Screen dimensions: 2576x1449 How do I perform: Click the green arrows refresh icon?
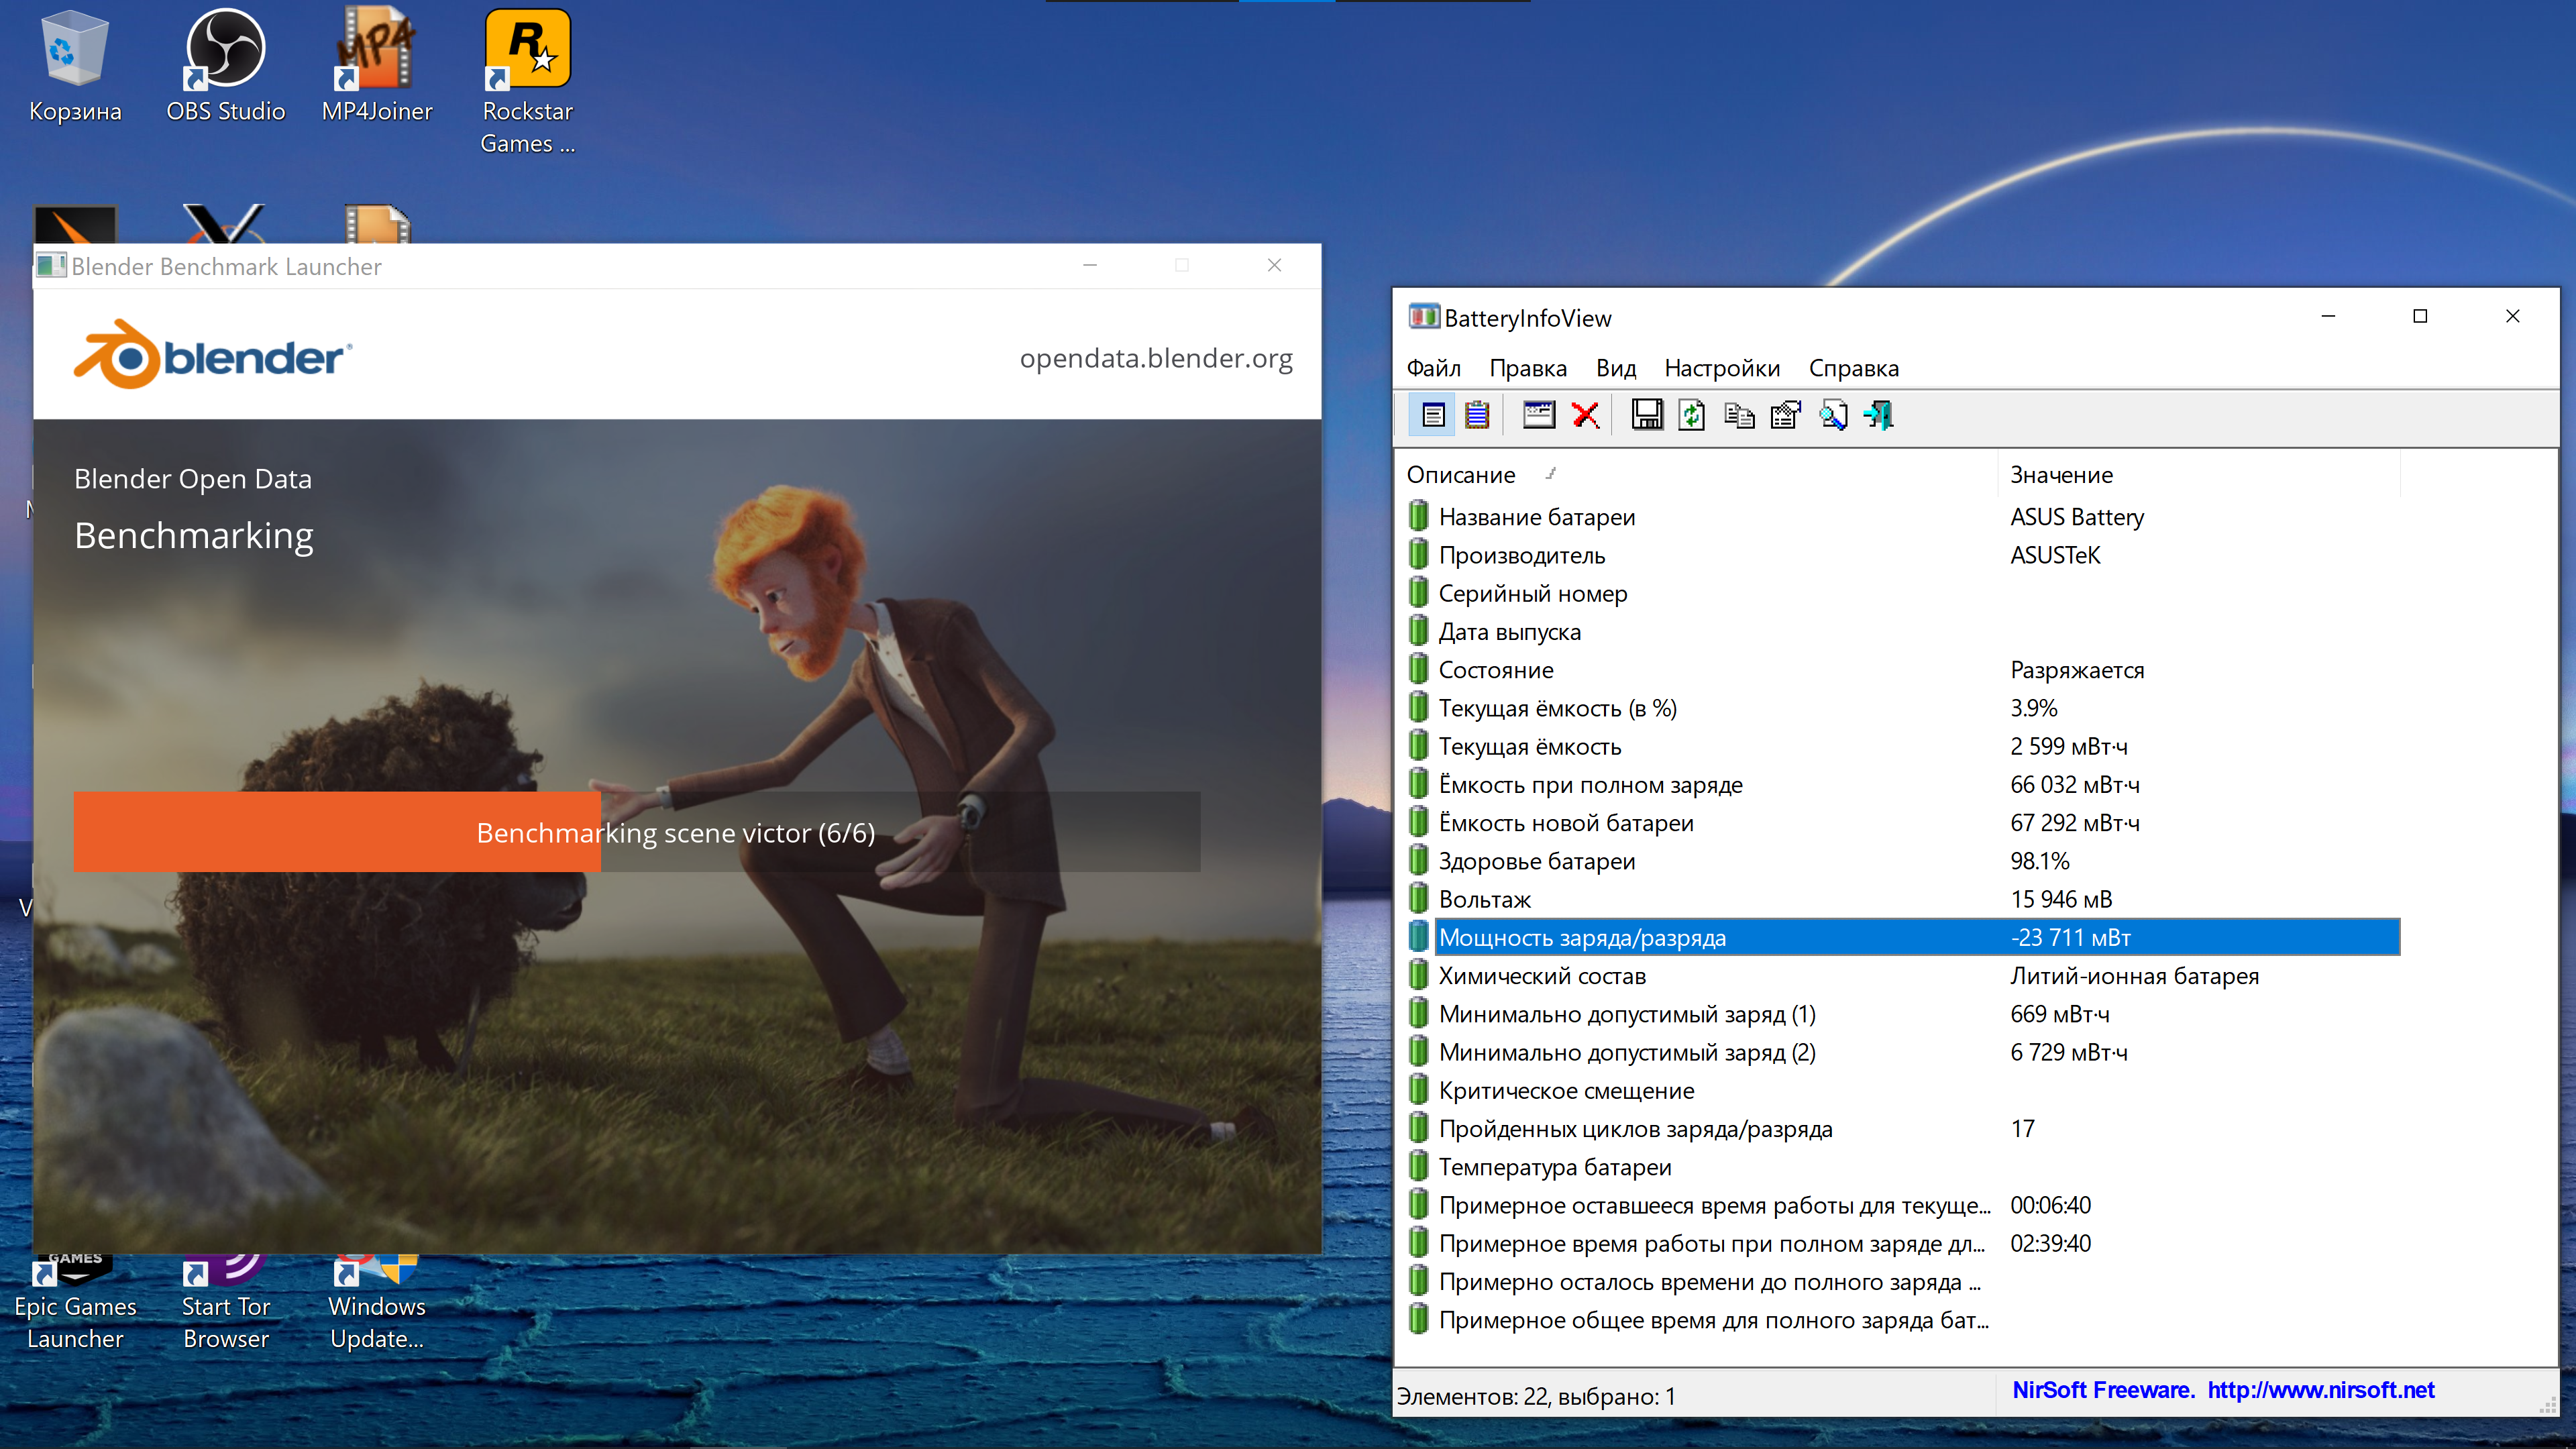click(x=1692, y=415)
